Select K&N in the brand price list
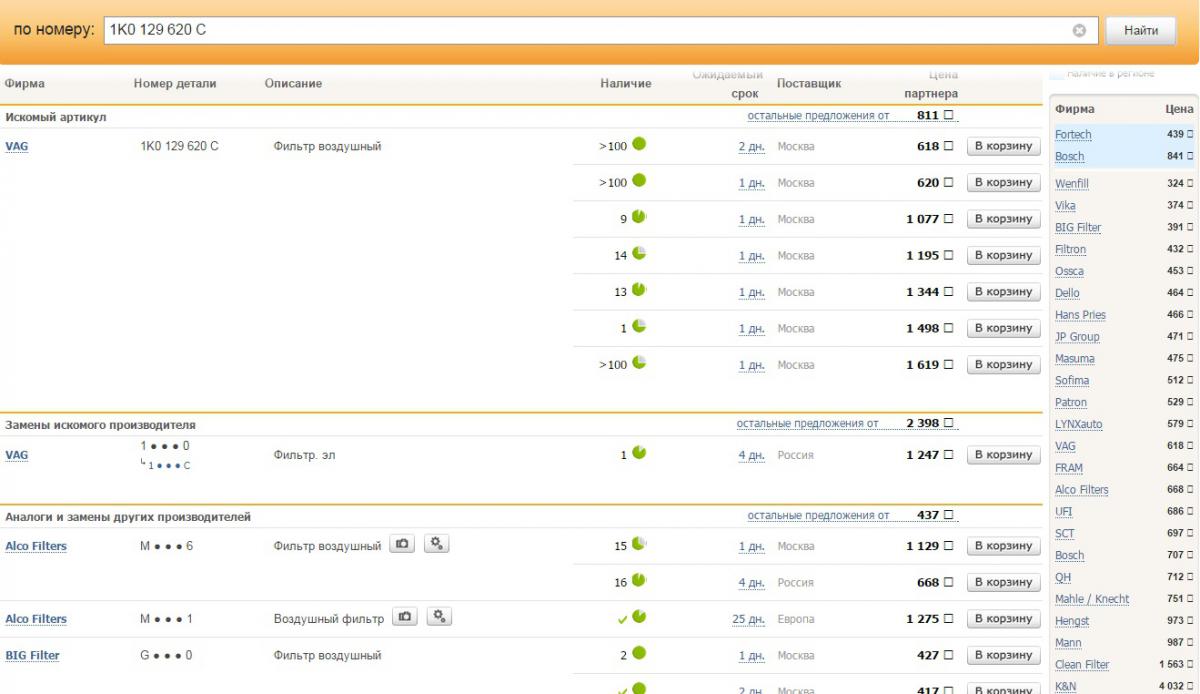1200x694 pixels. pos(1065,687)
